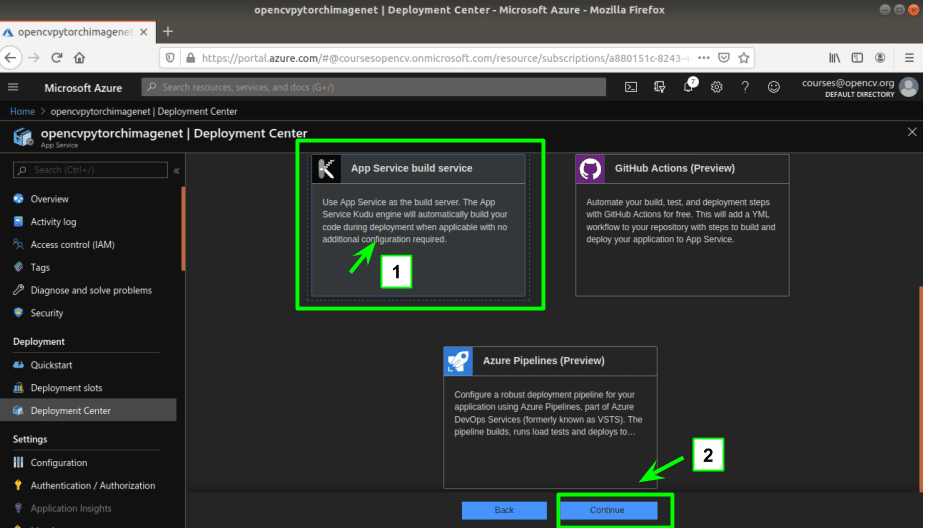Click the Settings section heading

point(30,439)
